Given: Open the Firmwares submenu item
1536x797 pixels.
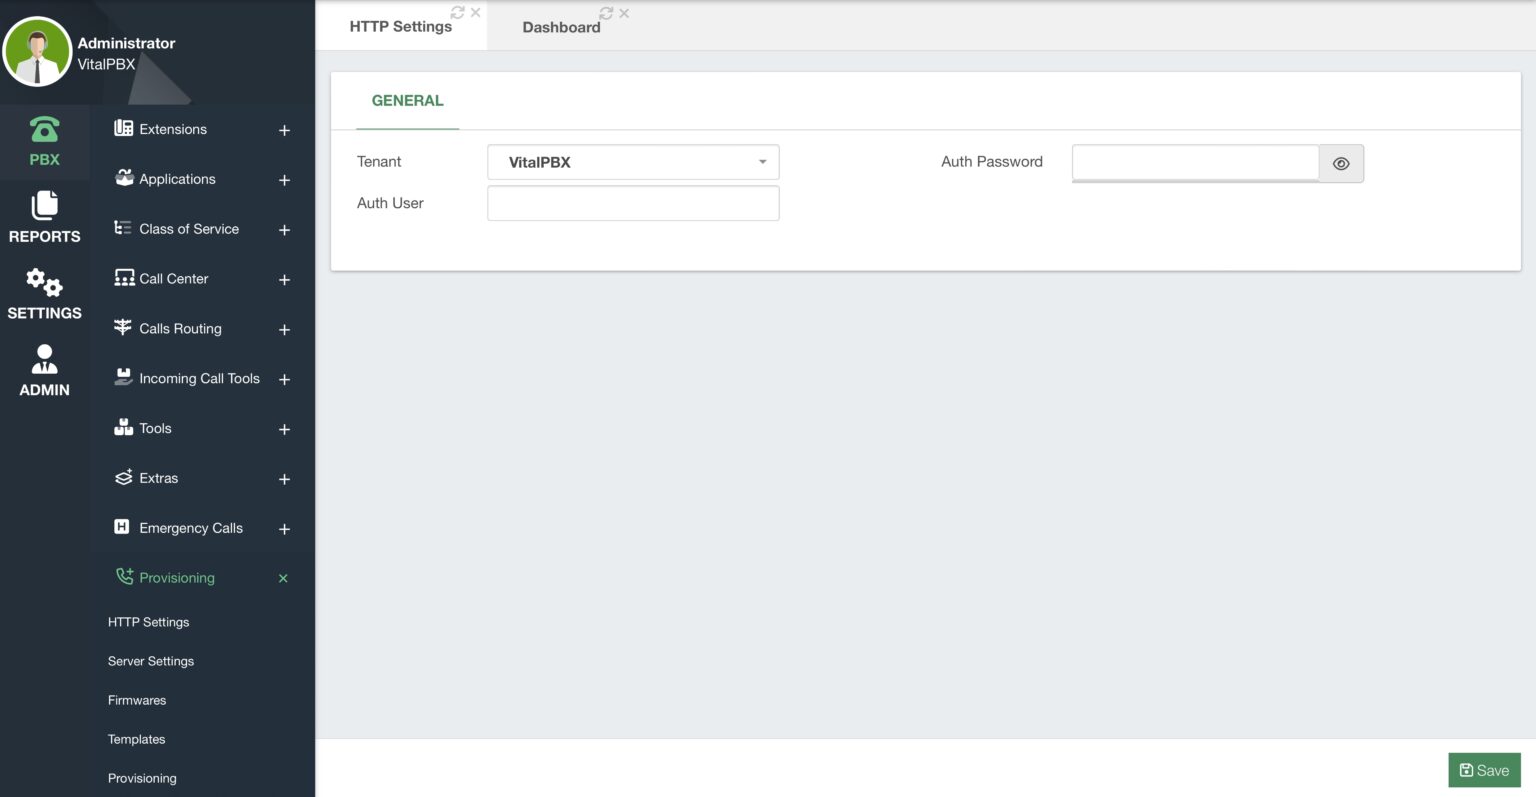Looking at the screenshot, I should [x=137, y=700].
